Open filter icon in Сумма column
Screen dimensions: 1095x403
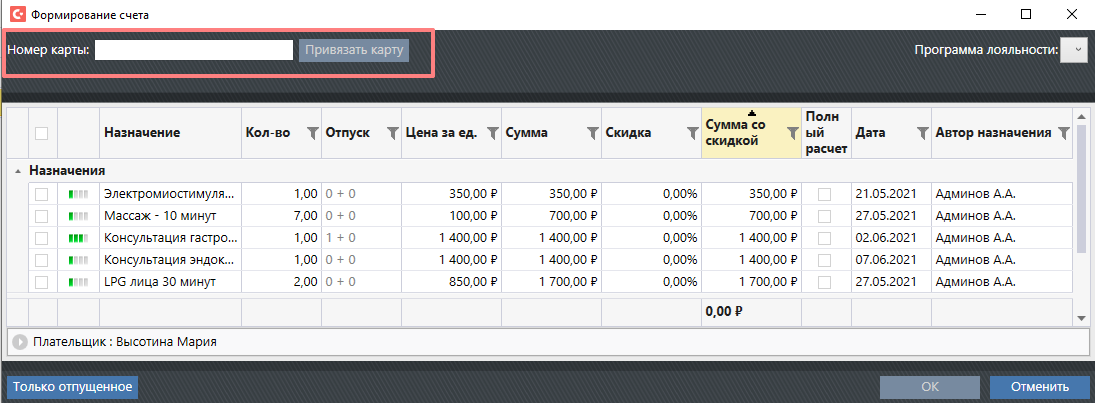click(x=591, y=133)
